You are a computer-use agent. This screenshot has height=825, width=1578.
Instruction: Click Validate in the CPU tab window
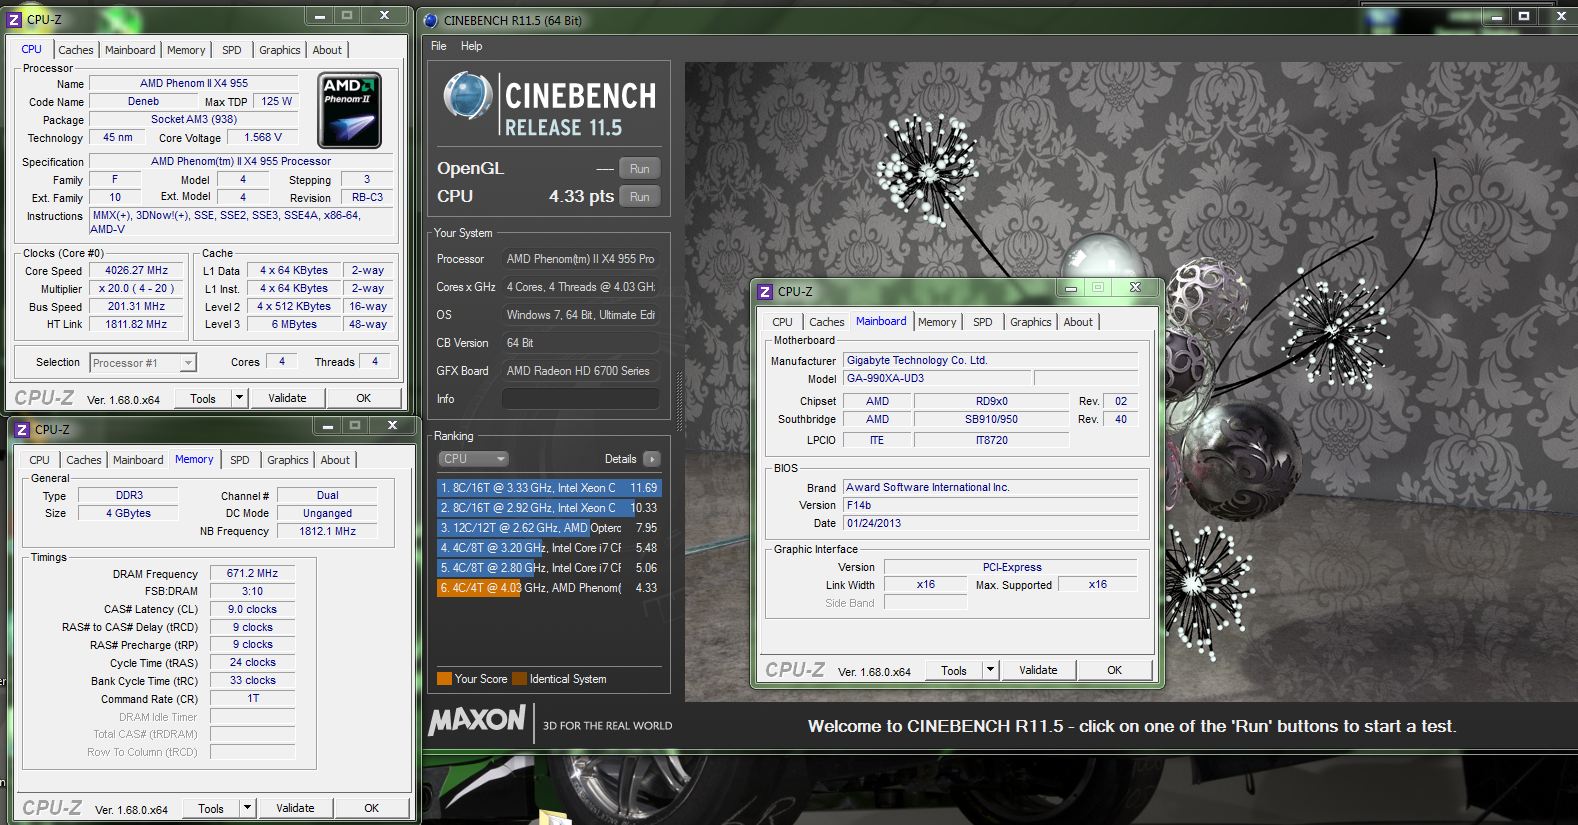tap(287, 398)
